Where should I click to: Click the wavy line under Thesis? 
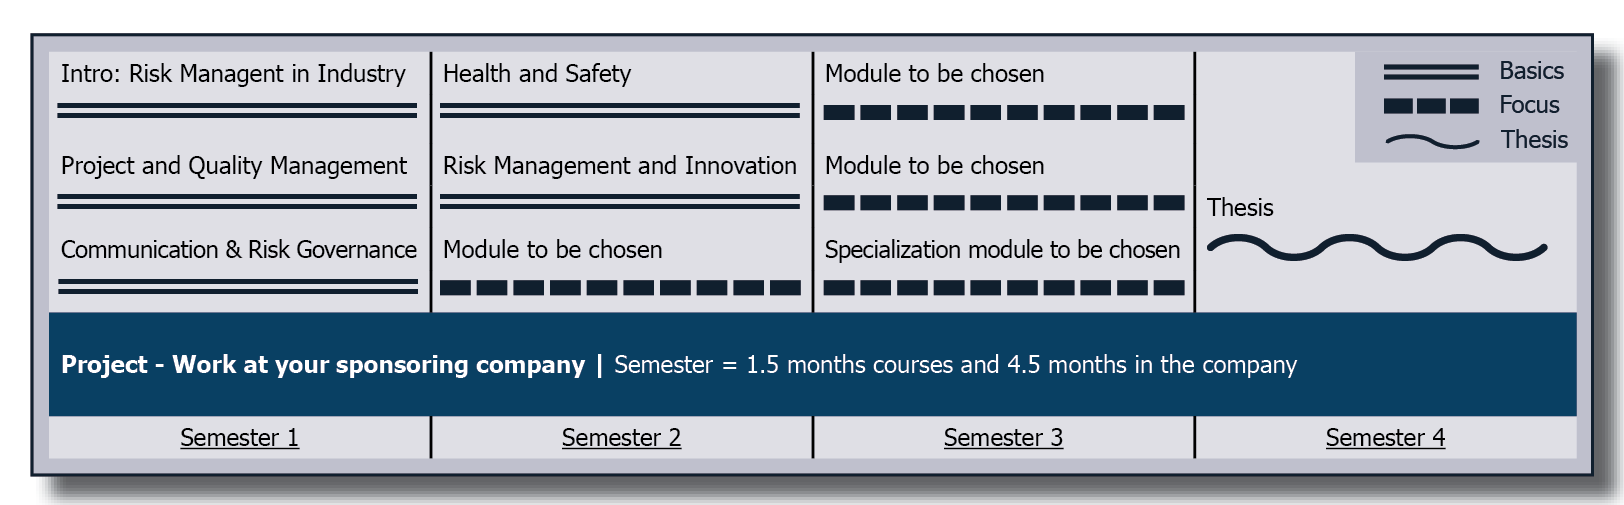(1377, 248)
